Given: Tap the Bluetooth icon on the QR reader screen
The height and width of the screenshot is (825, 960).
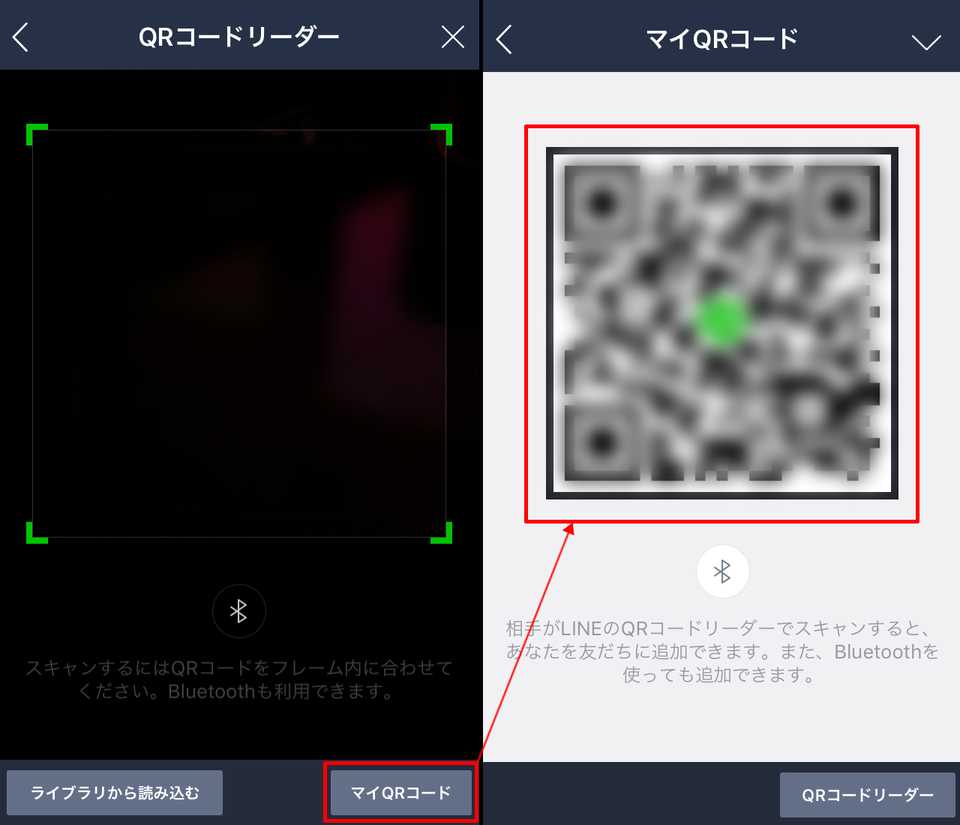Looking at the screenshot, I should pos(239,611).
